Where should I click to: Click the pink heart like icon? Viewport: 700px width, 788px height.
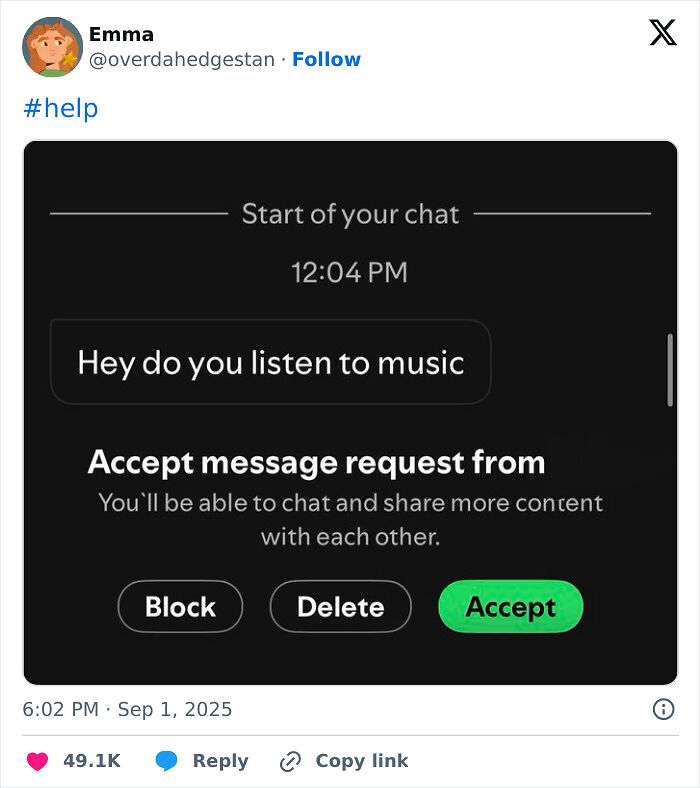(37, 761)
